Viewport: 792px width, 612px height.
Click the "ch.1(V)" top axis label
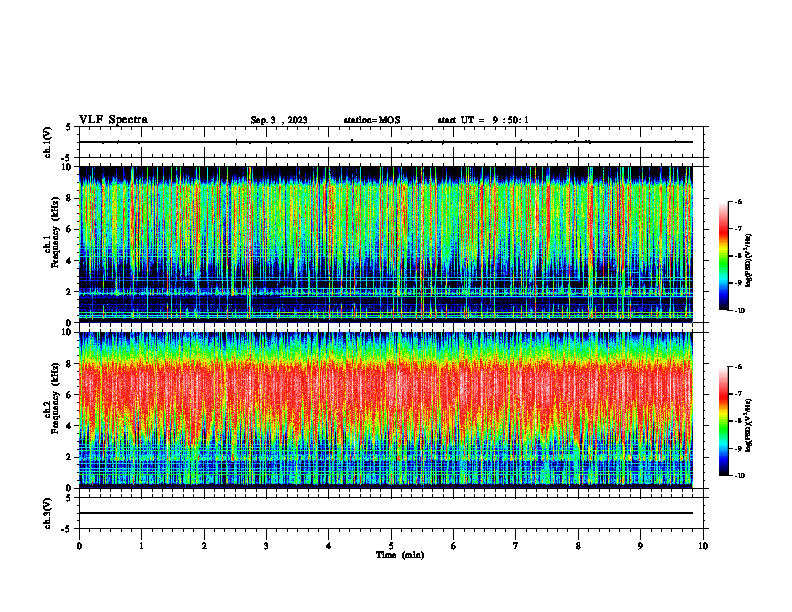coord(47,142)
